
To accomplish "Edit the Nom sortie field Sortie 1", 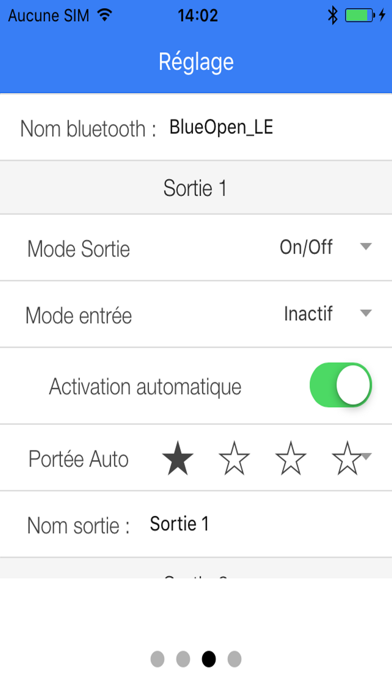I will (x=179, y=524).
